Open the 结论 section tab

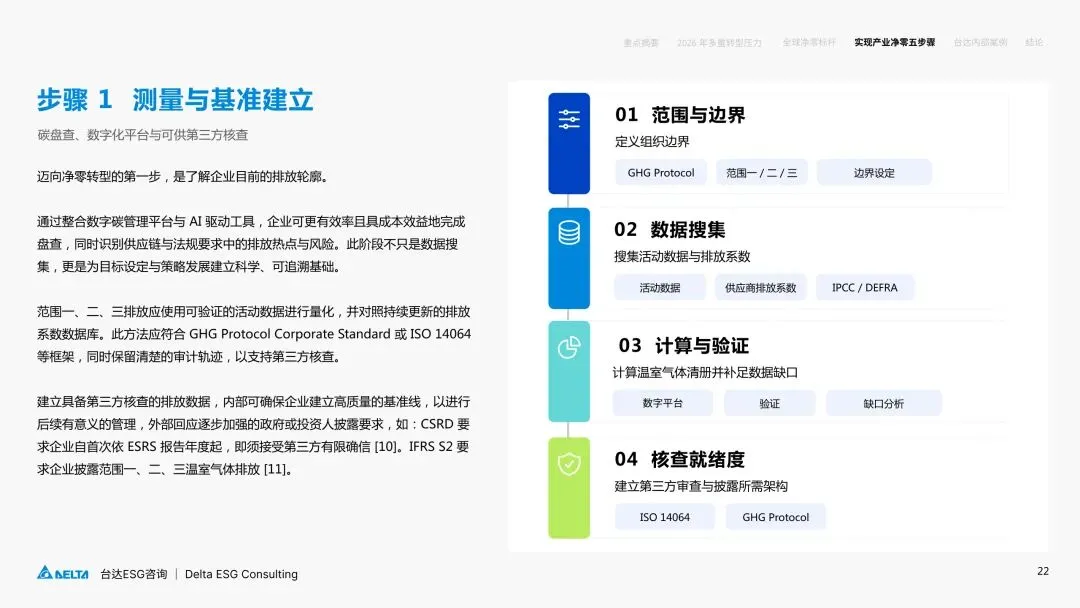click(1034, 43)
